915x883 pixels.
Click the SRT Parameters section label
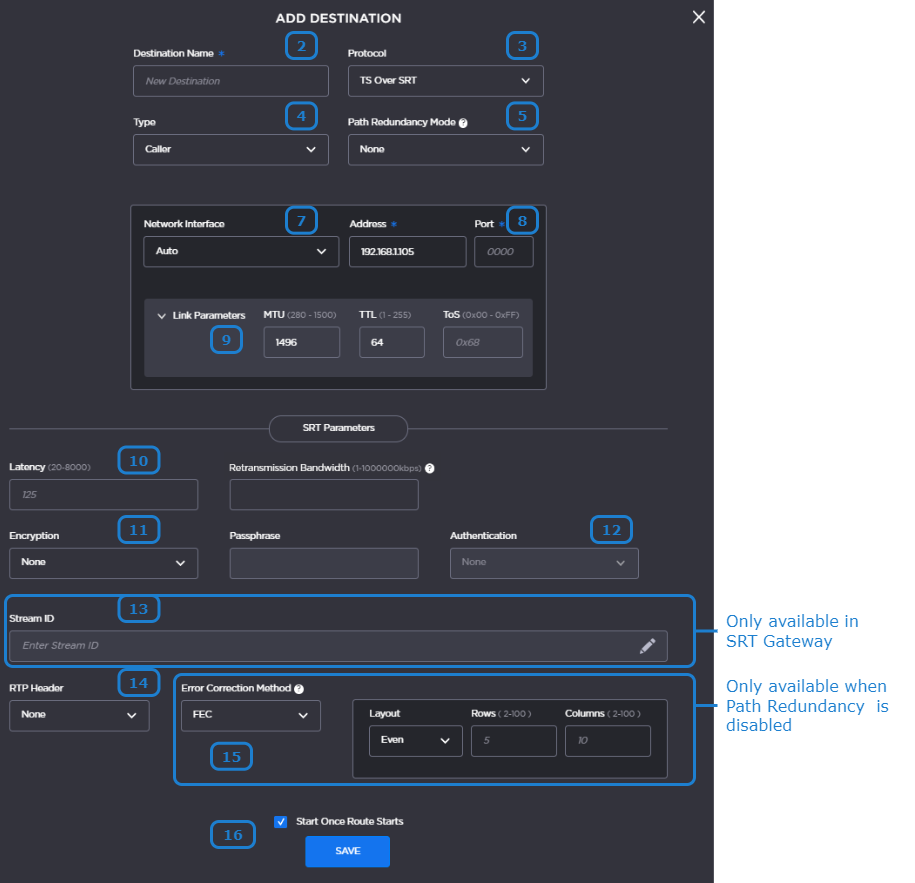point(338,428)
